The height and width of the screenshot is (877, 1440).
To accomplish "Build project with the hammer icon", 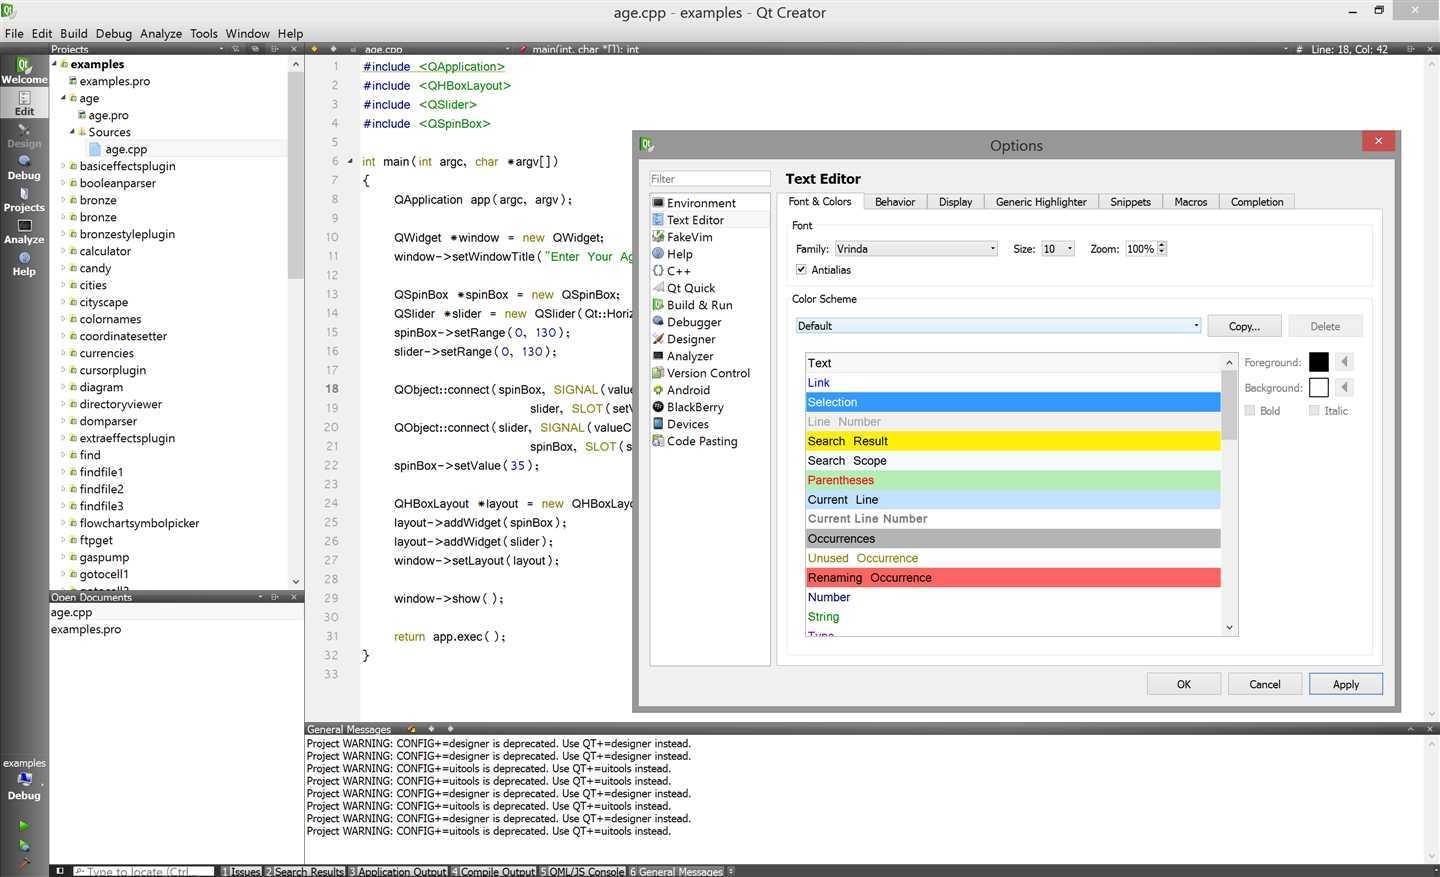I will coord(24,862).
